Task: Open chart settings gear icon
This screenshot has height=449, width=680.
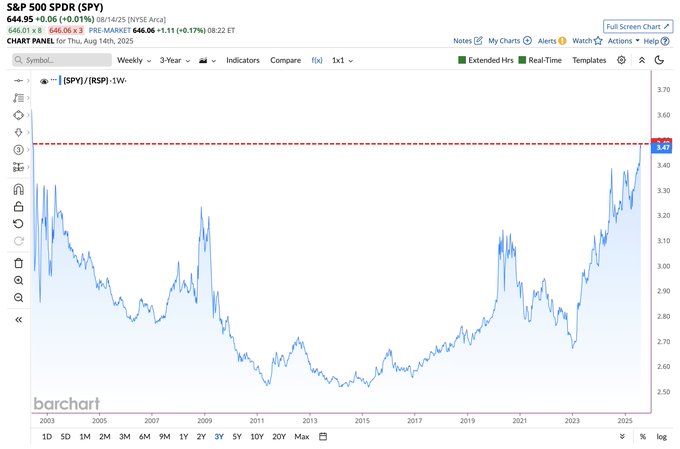Action: 621,60
